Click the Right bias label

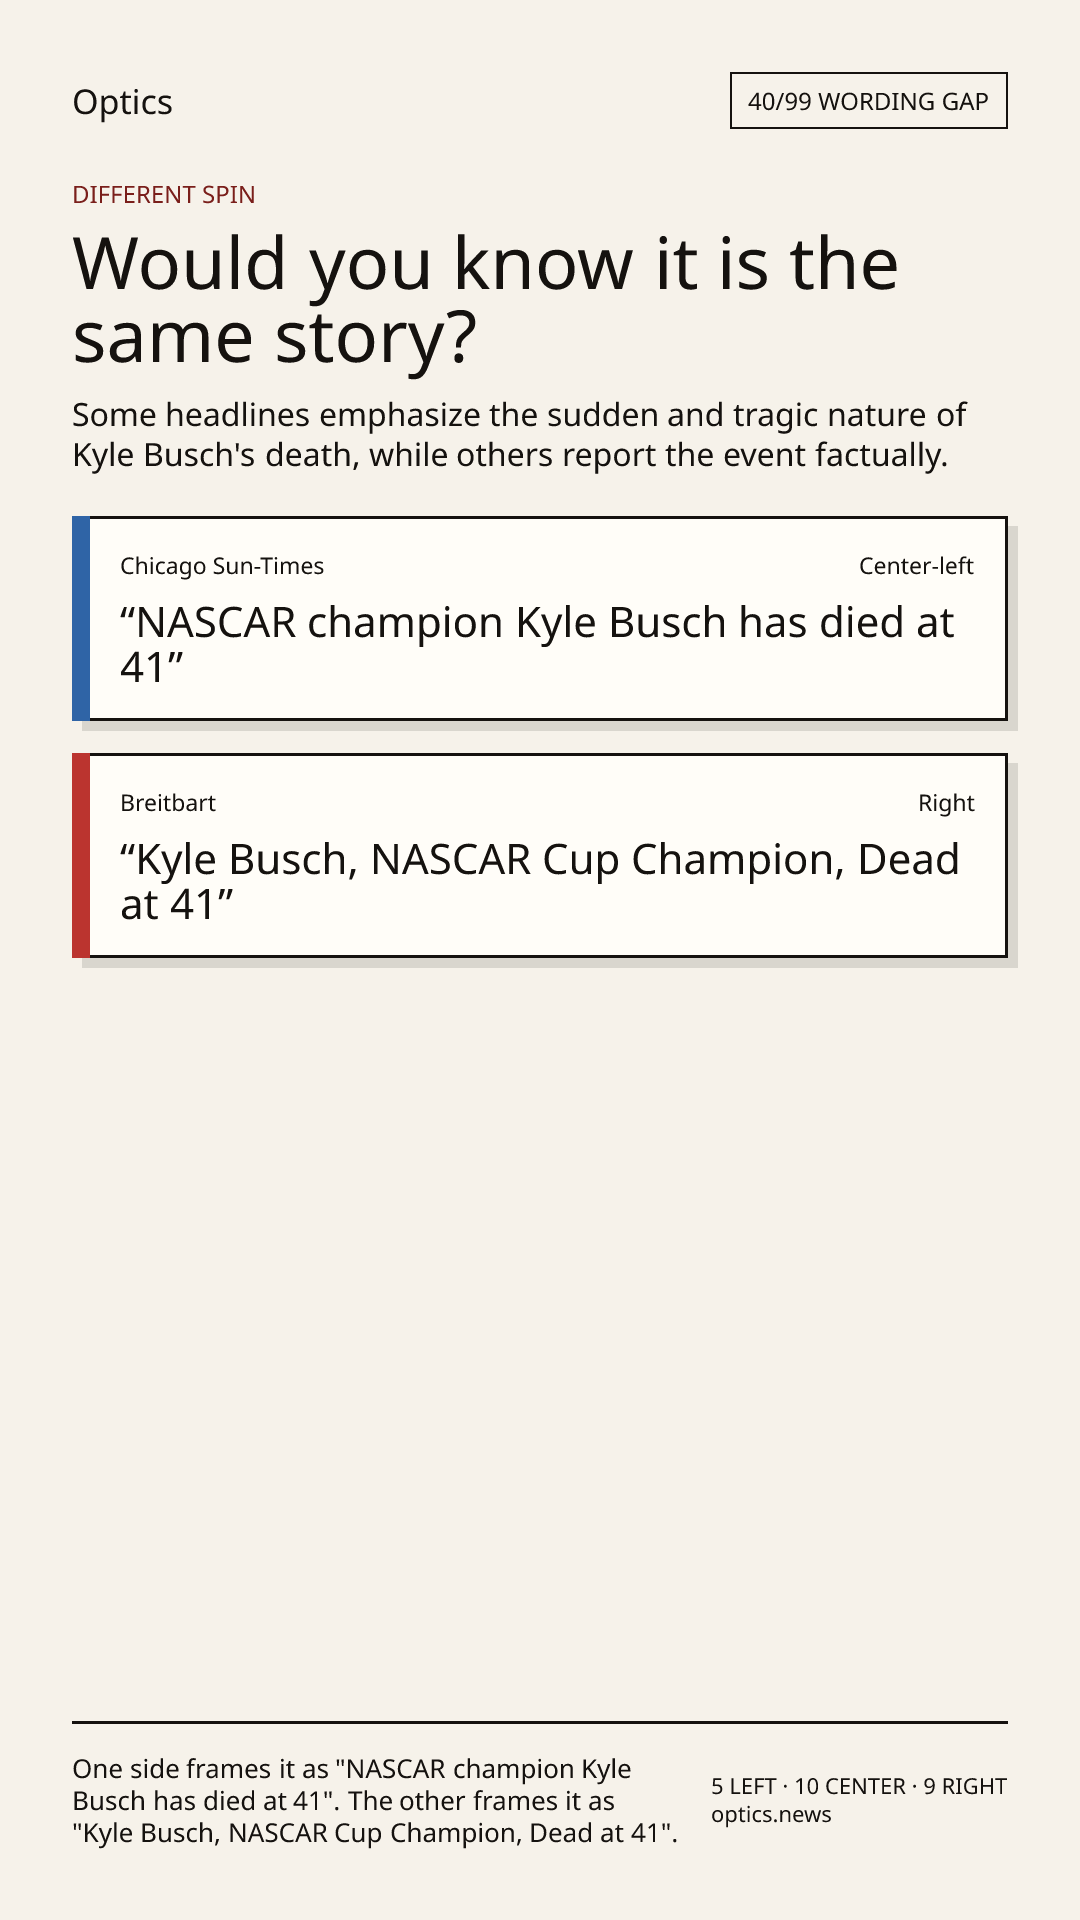(x=946, y=803)
